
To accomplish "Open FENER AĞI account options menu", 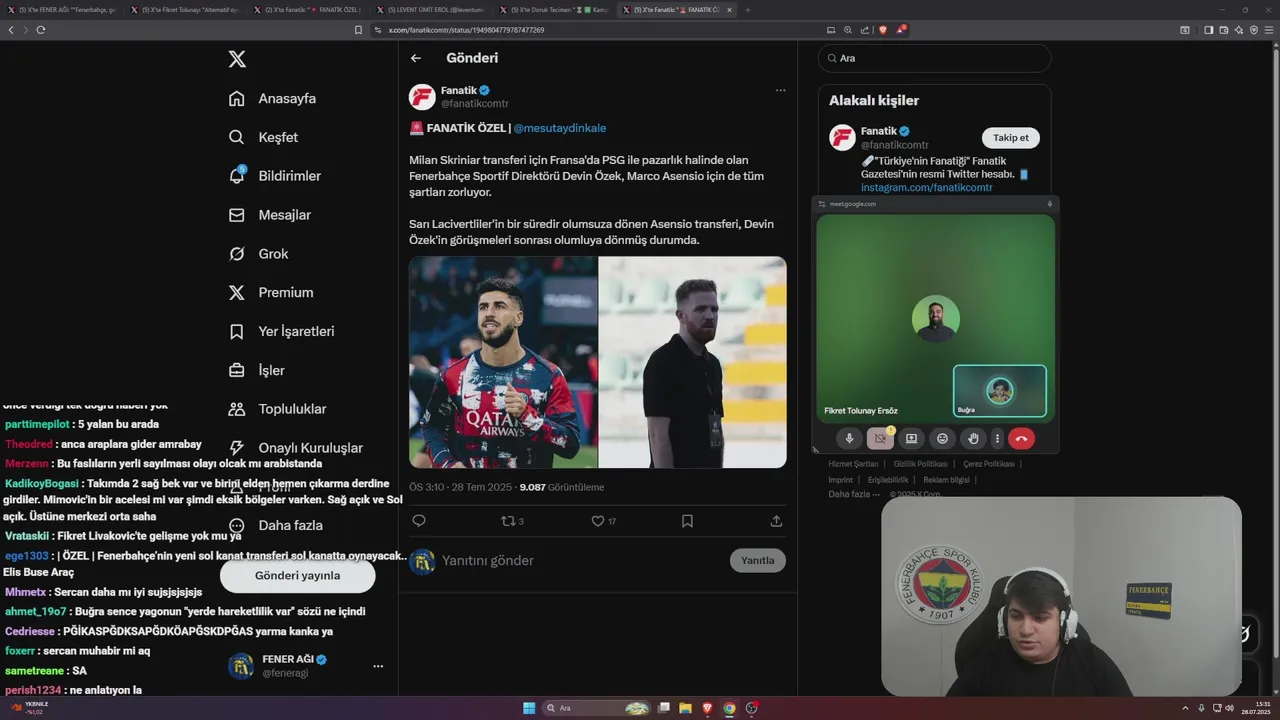I will pos(378,666).
